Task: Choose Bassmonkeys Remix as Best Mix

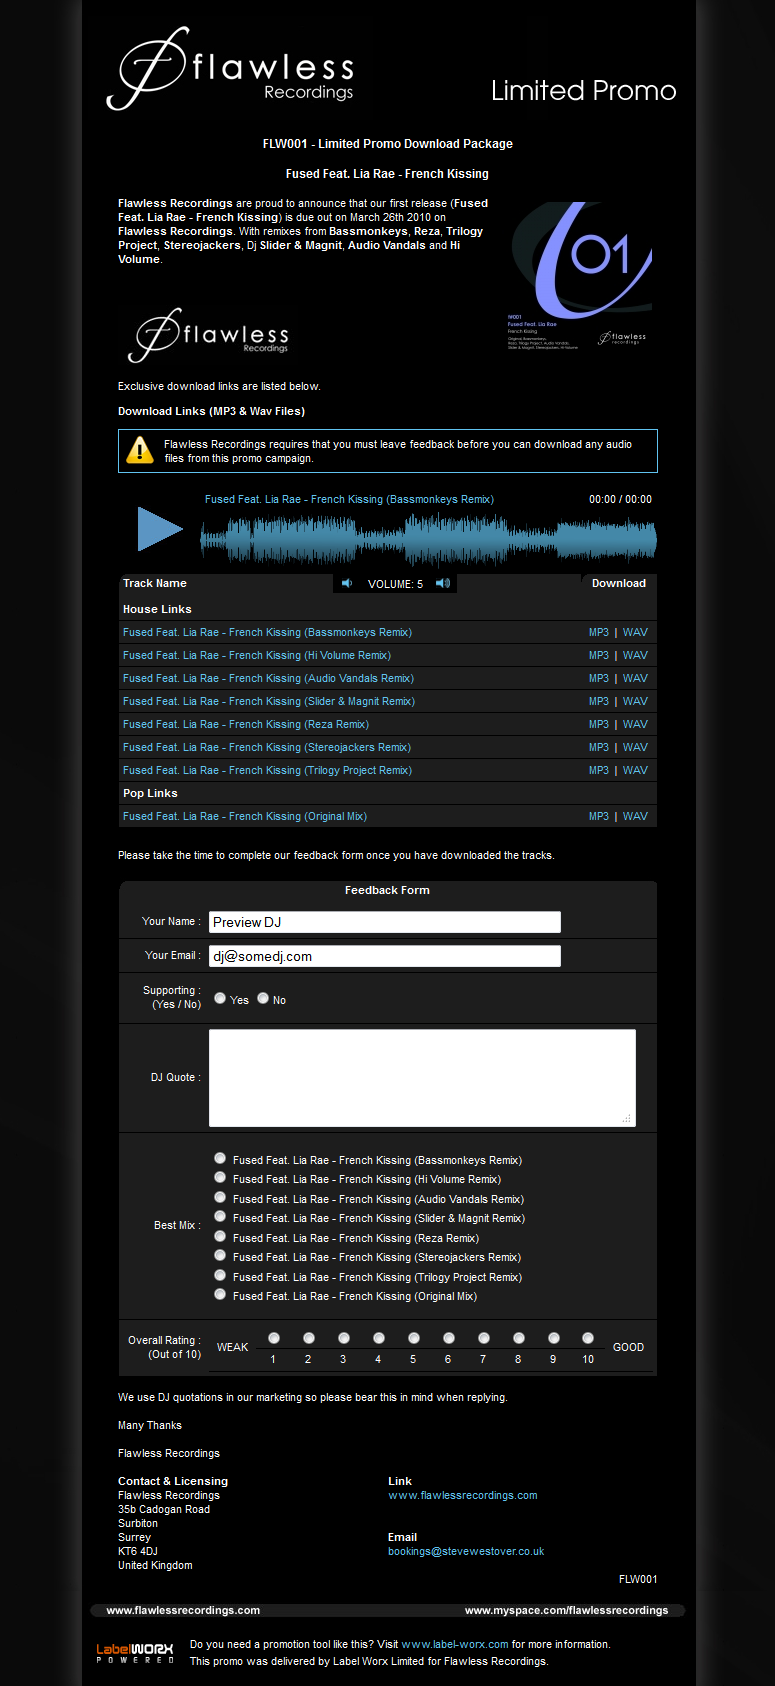Action: (x=220, y=1158)
